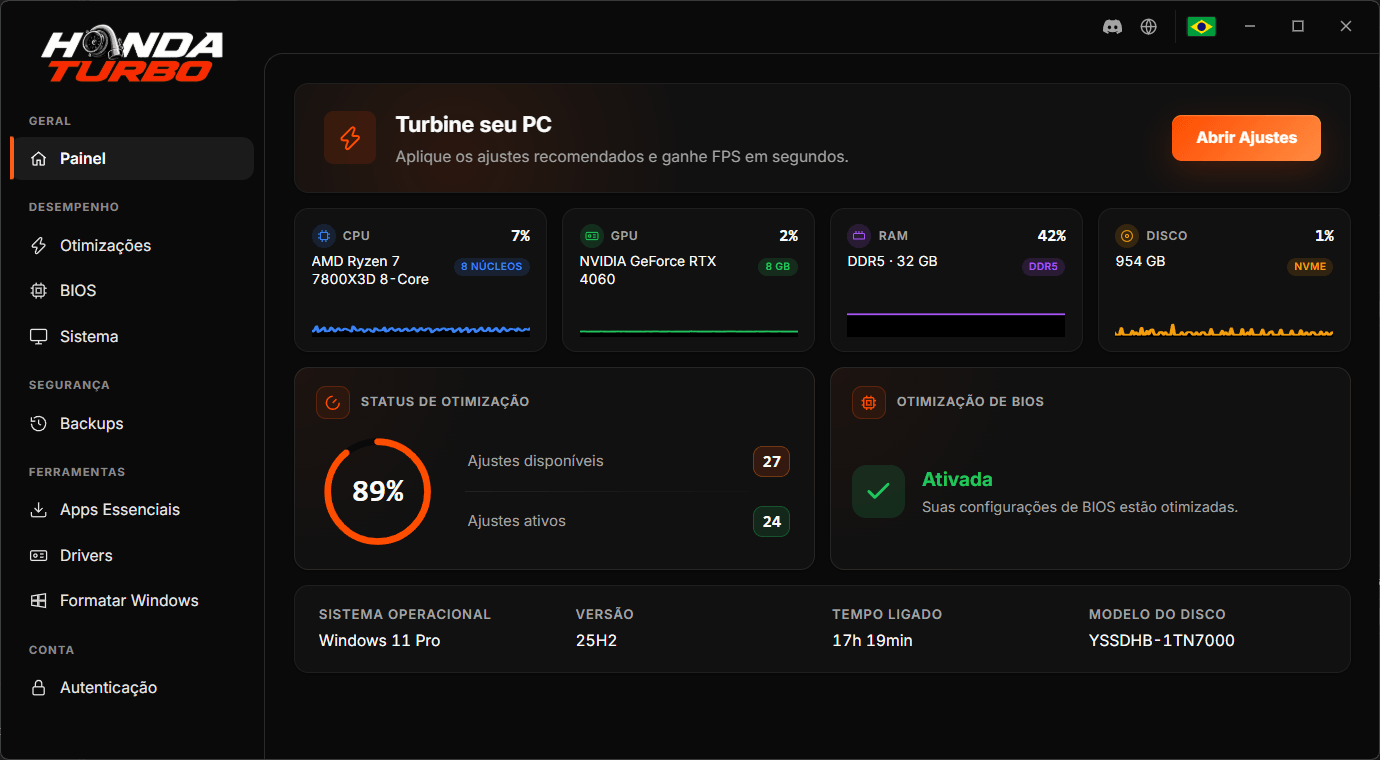Screen dimensions: 1380x760
Task: Go to Otimizações section
Action: [132, 245]
